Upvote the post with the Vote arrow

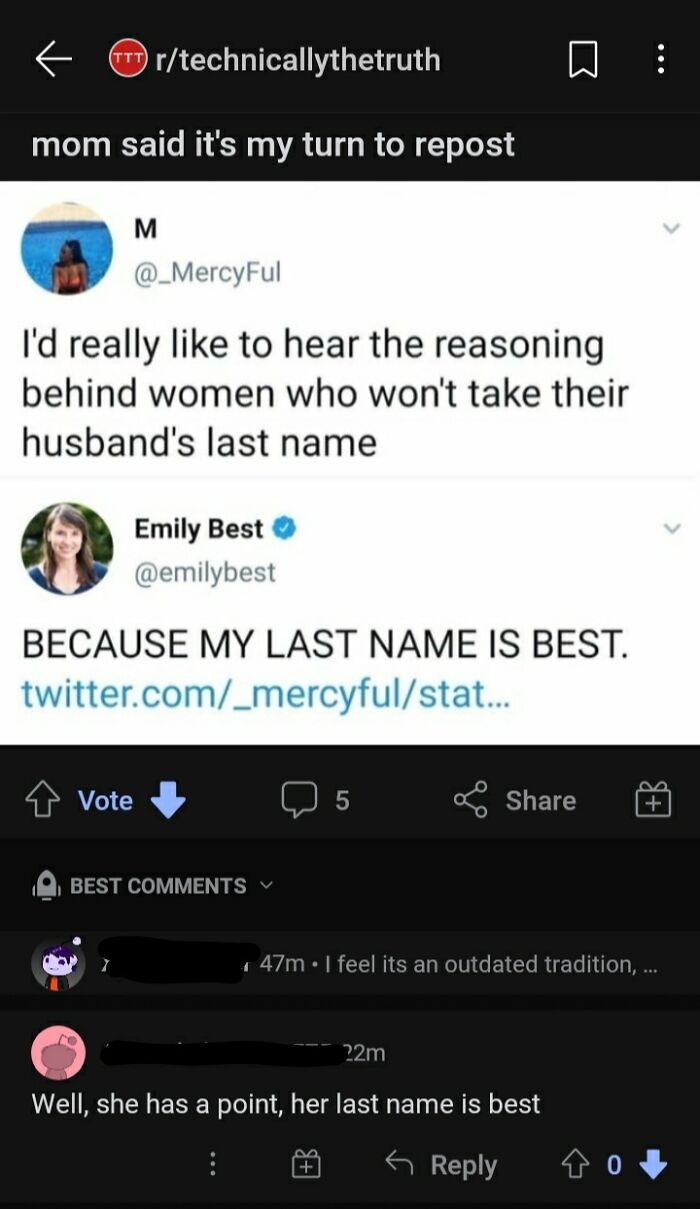point(43,800)
